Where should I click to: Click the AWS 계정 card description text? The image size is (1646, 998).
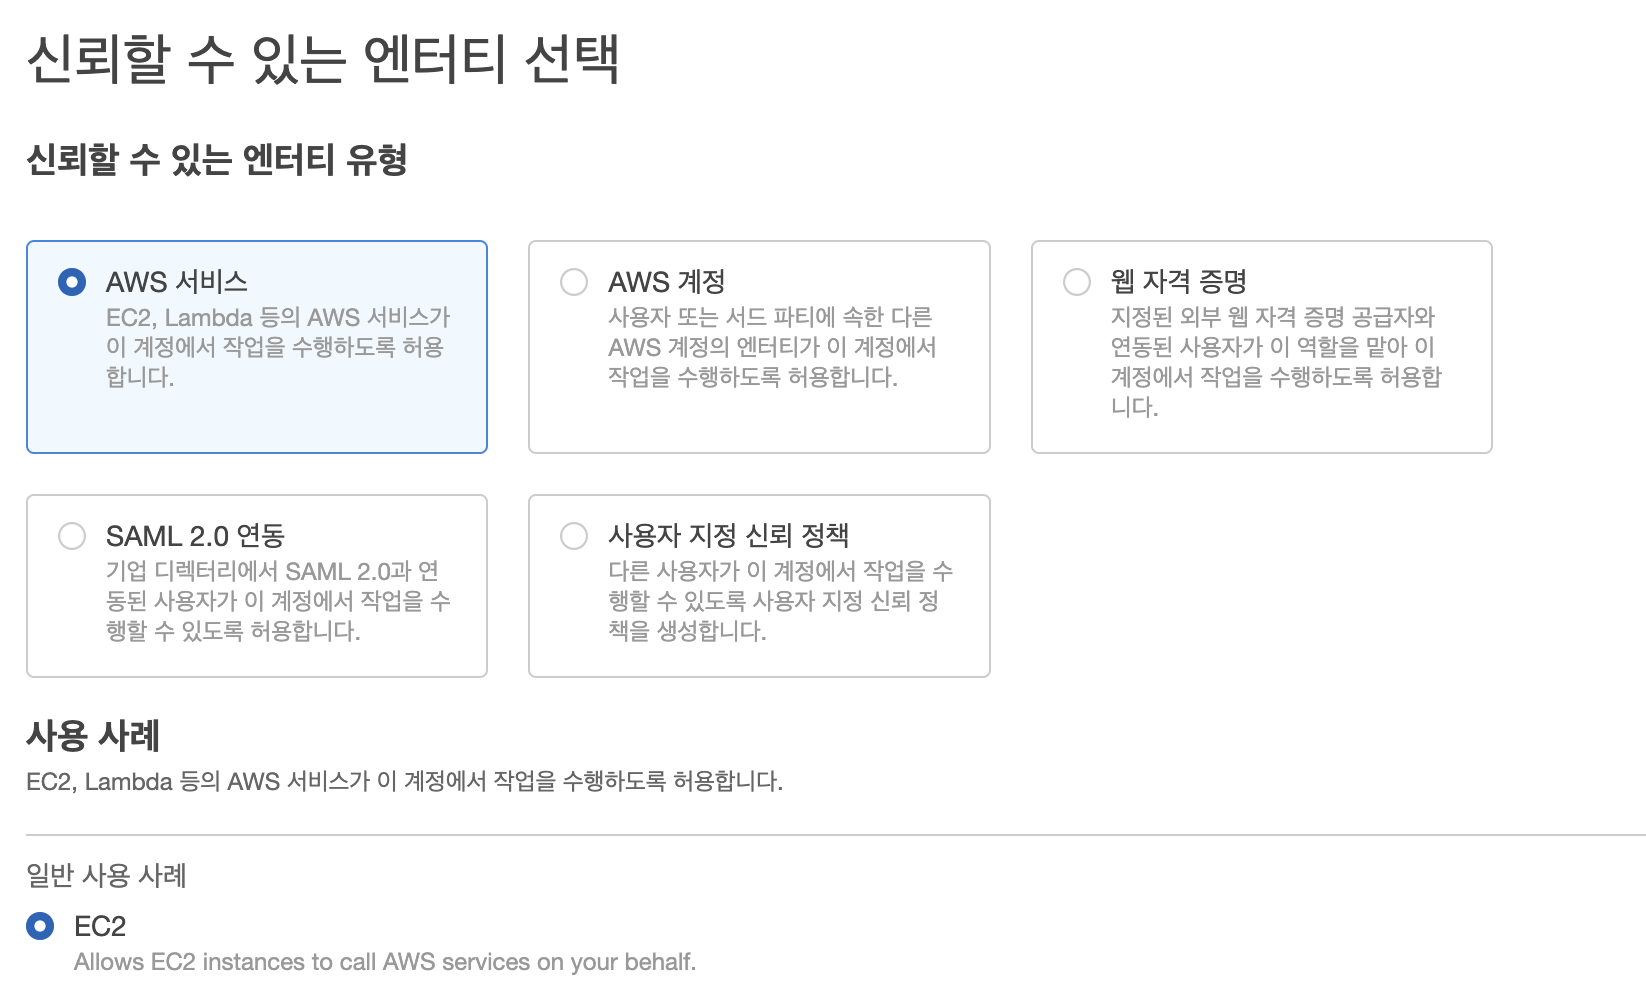pyautogui.click(x=772, y=347)
